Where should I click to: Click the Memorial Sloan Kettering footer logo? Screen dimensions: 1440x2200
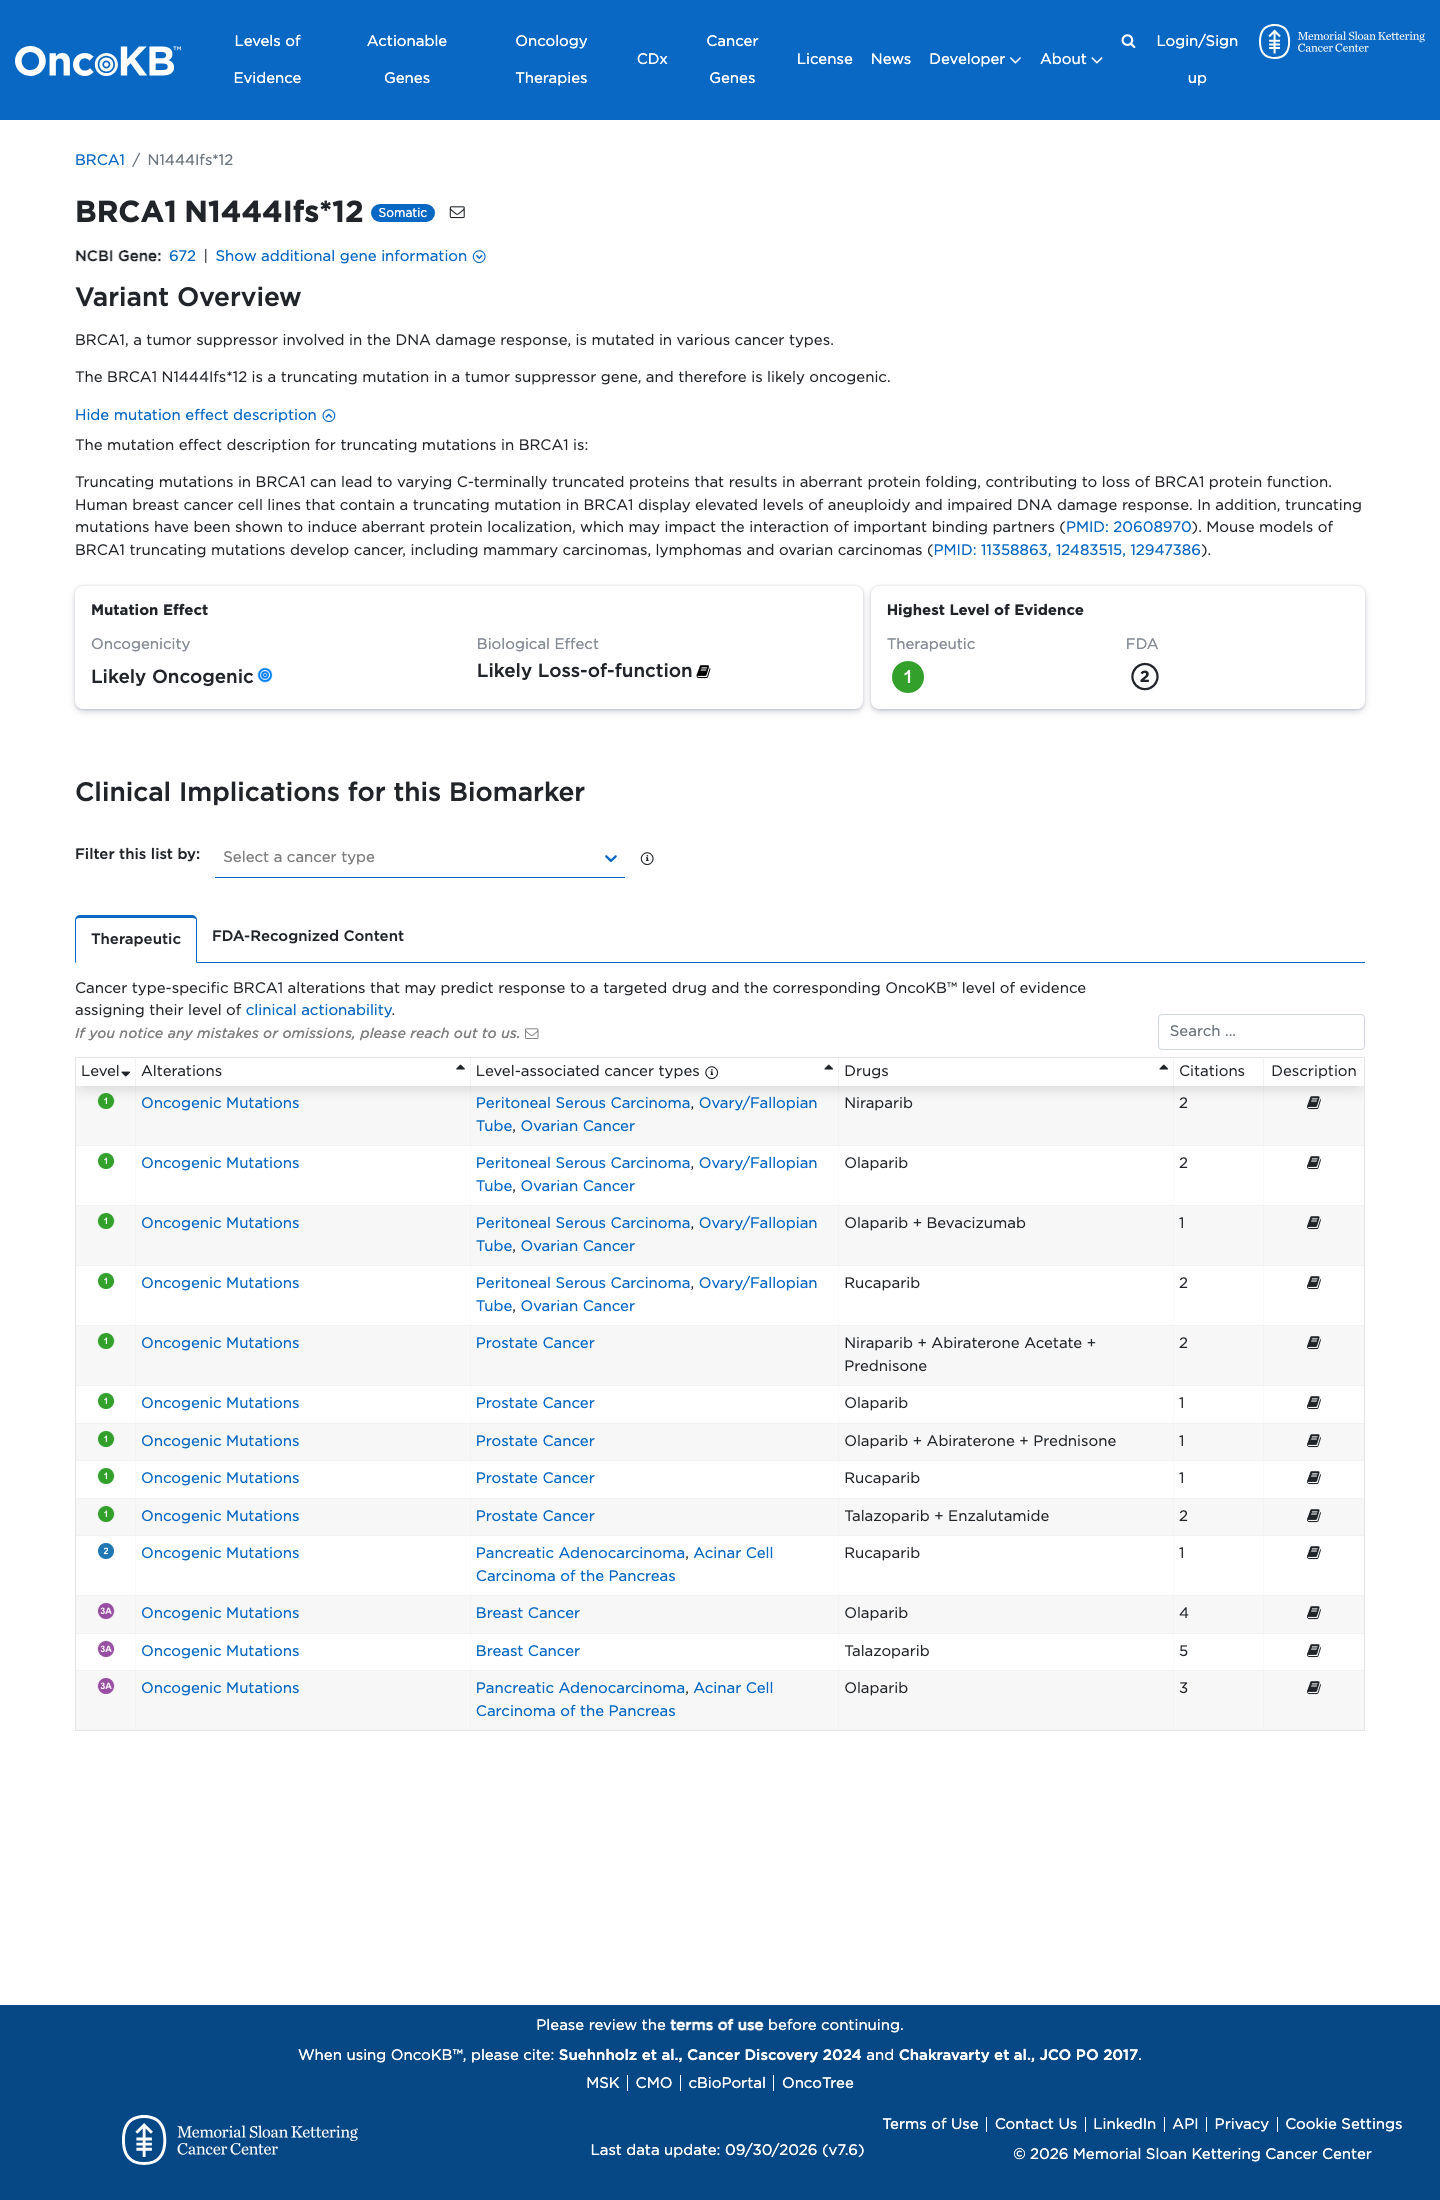click(x=240, y=2140)
